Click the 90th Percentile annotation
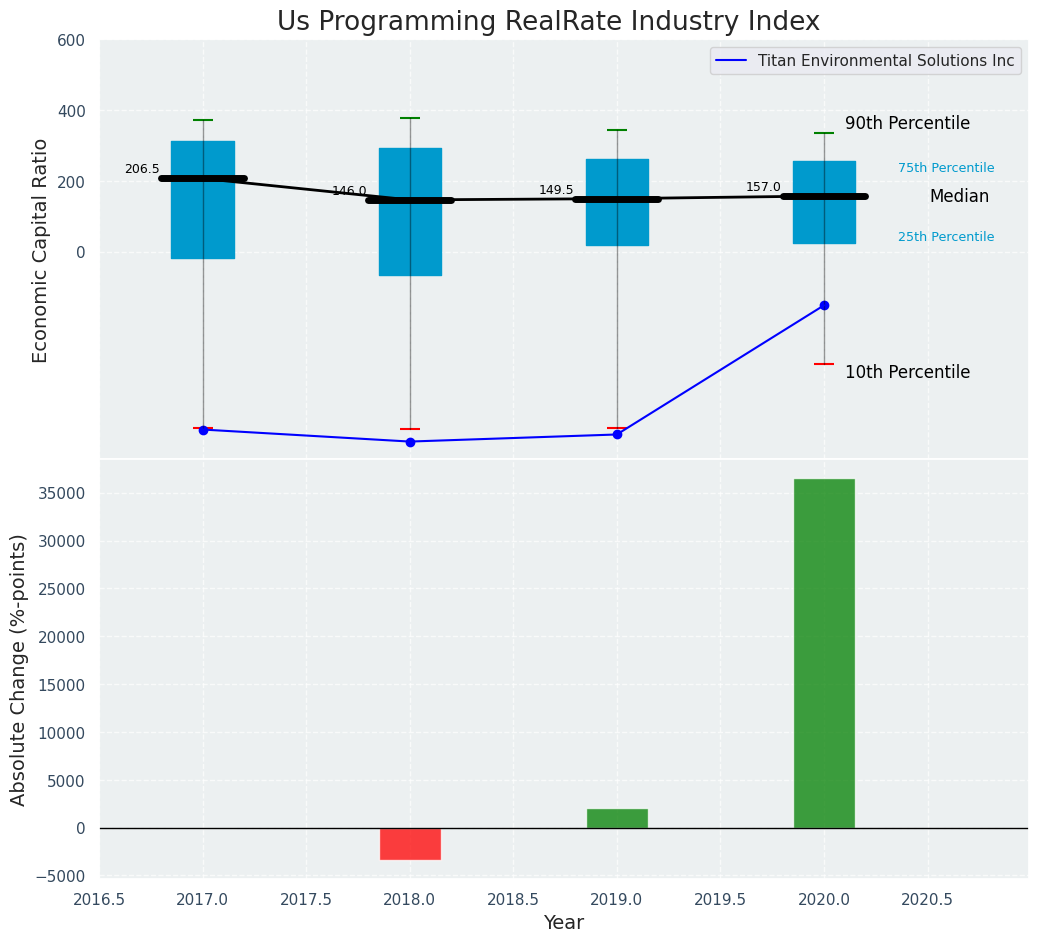Viewport: 1039px width, 942px height. pos(907,123)
